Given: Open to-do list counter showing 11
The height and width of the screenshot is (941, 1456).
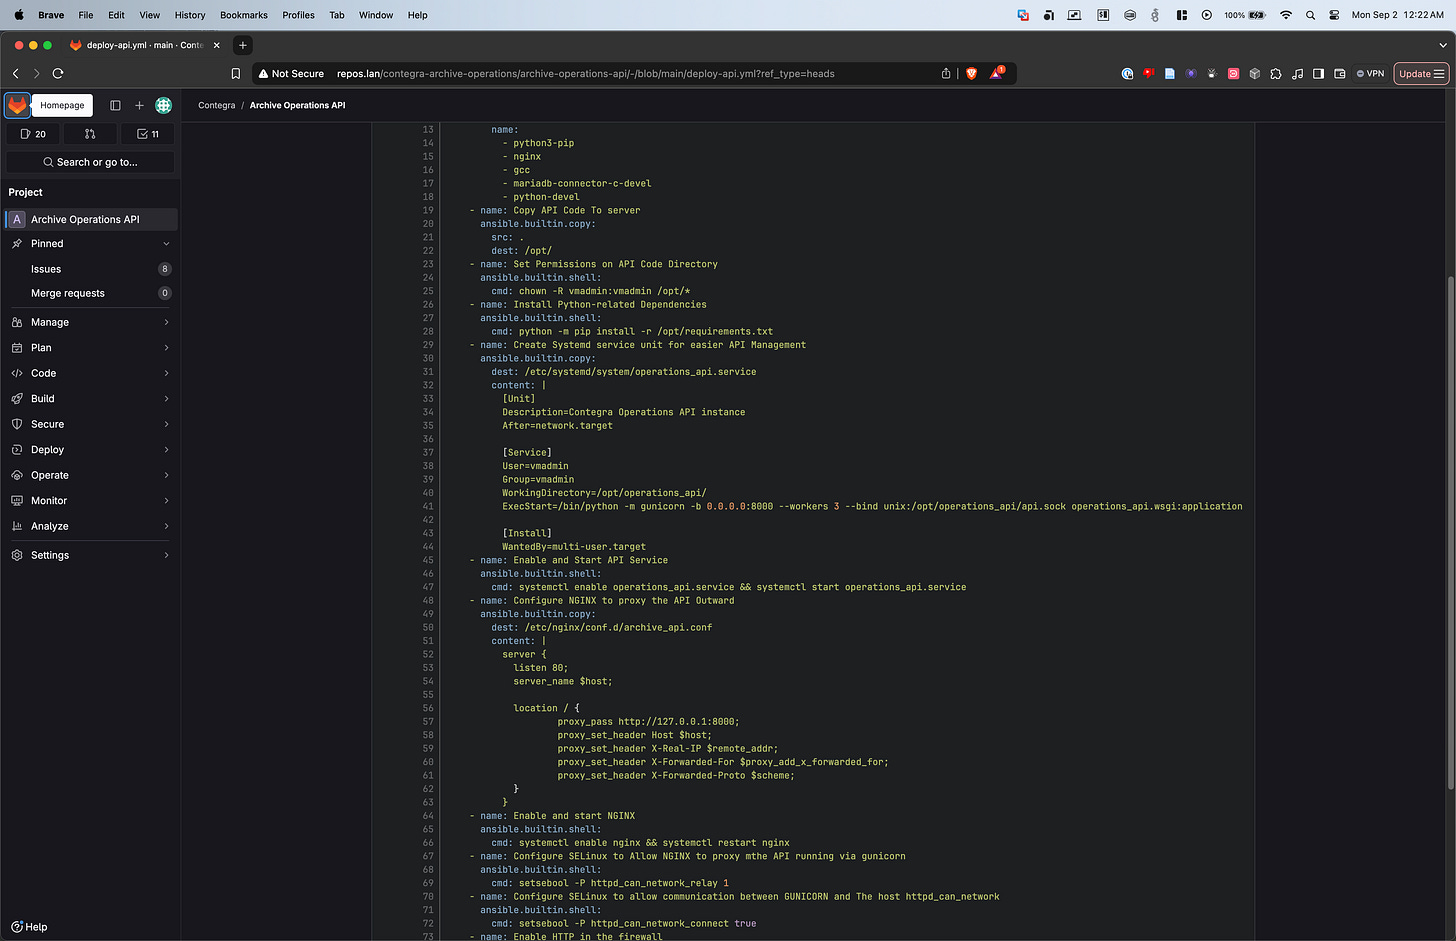Looking at the screenshot, I should click(148, 134).
